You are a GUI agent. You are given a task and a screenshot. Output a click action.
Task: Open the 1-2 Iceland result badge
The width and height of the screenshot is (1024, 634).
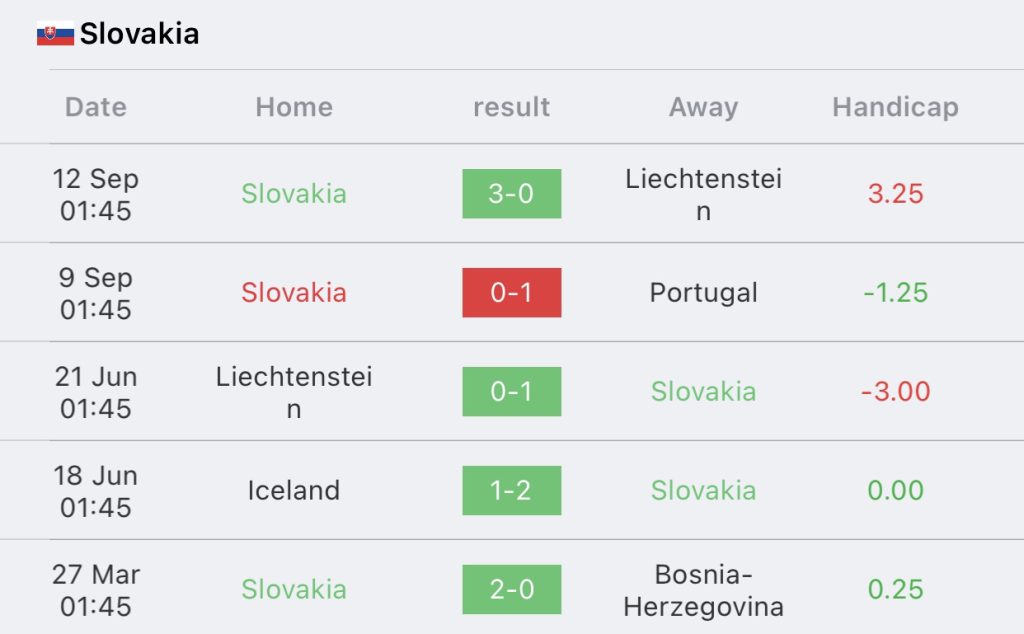click(511, 490)
